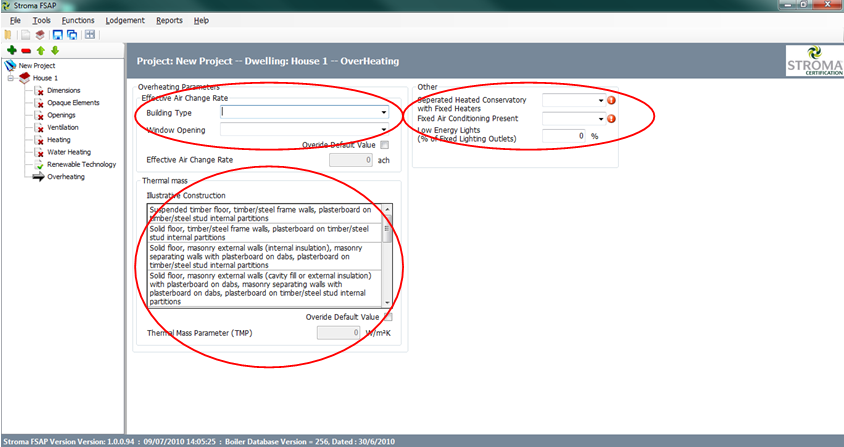Viewport: 844px width, 447px height.
Task: Open the Building Type dropdown
Action: [384, 113]
